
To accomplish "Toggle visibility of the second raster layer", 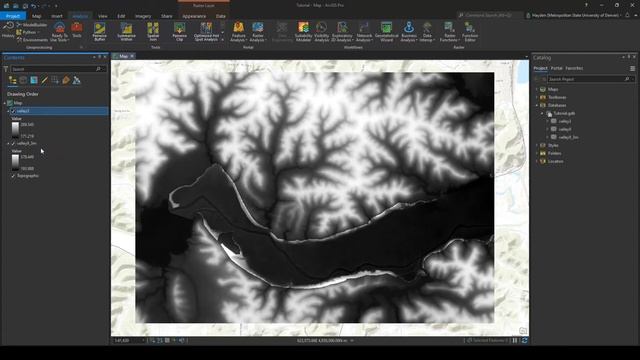I will (13, 144).
